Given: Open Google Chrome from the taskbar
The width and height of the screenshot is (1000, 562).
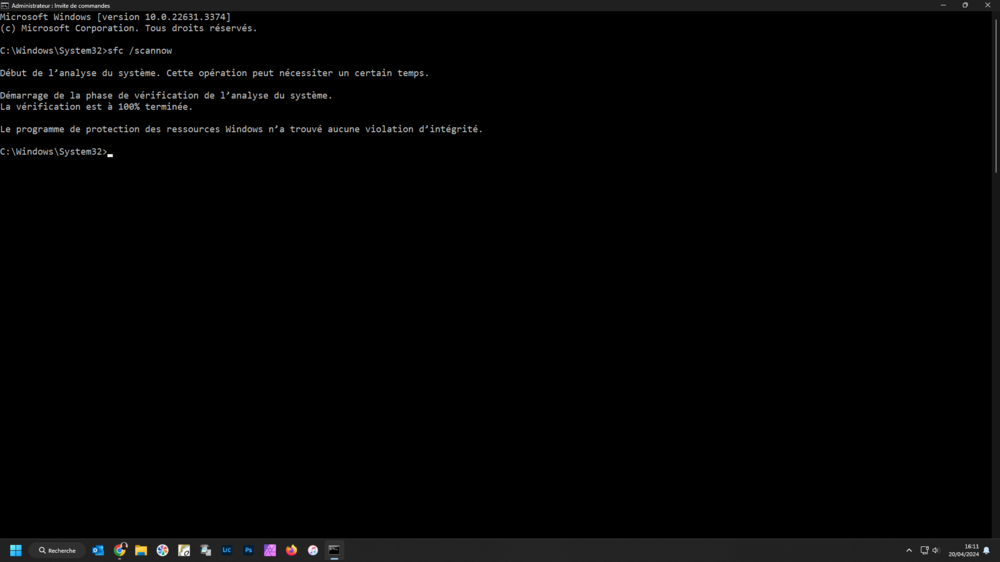Looking at the screenshot, I should point(120,550).
